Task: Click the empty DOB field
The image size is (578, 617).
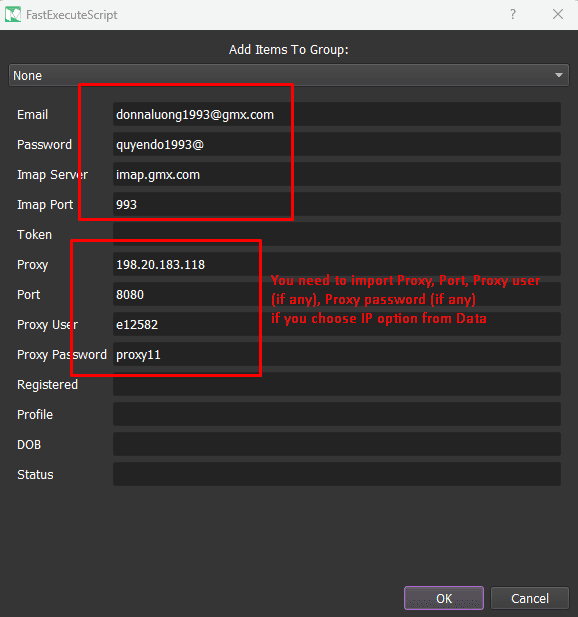Action: coord(337,444)
